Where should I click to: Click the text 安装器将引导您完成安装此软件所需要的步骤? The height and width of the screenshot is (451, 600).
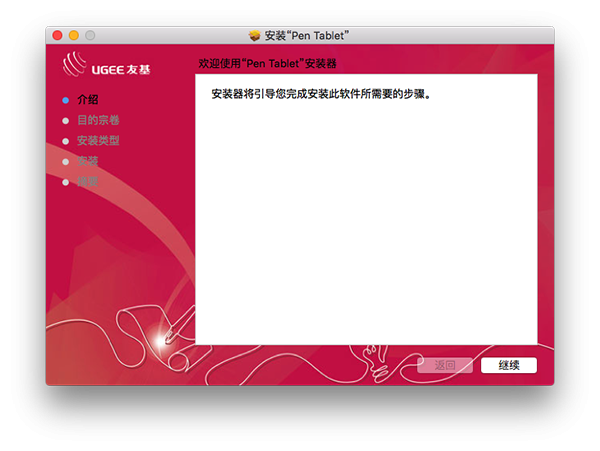[x=321, y=94]
